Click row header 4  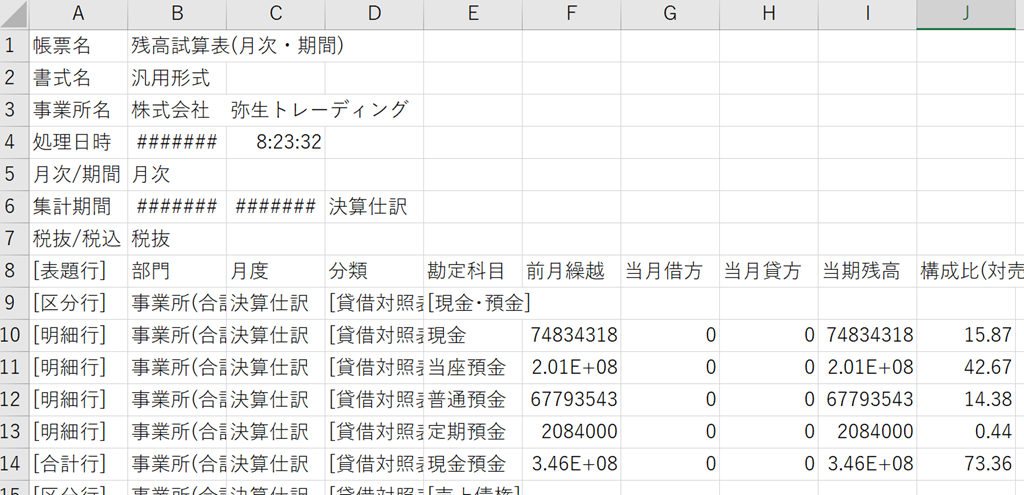(x=12, y=142)
